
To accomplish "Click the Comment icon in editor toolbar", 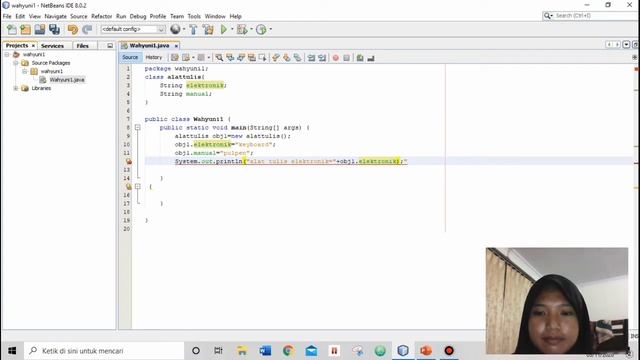I will pyautogui.click(x=360, y=58).
